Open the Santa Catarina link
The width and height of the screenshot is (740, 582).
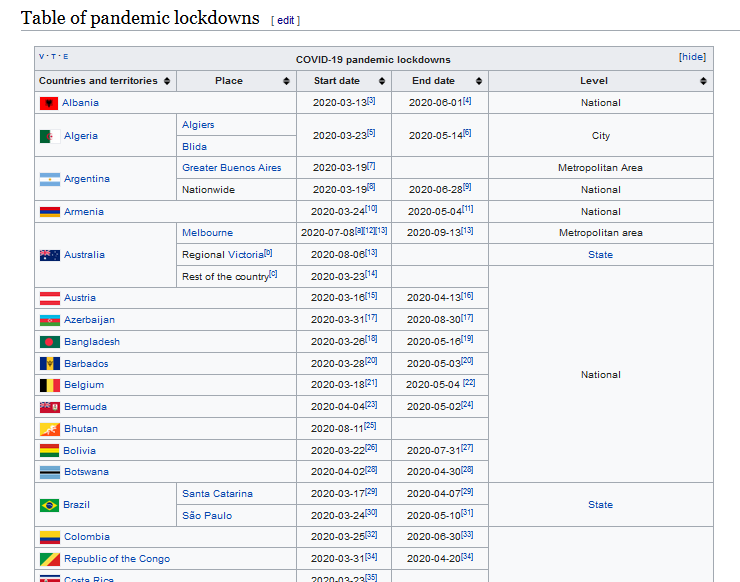click(218, 493)
